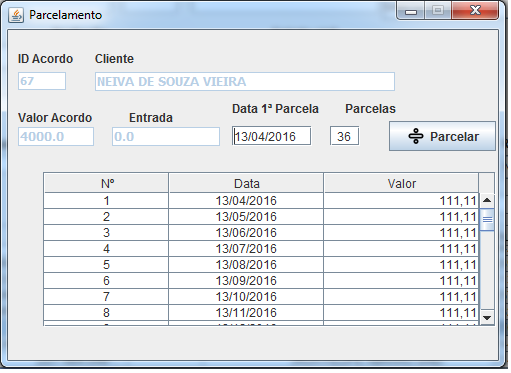Click the ID Acordo field showing 67
511x373 pixels.
coord(42,81)
